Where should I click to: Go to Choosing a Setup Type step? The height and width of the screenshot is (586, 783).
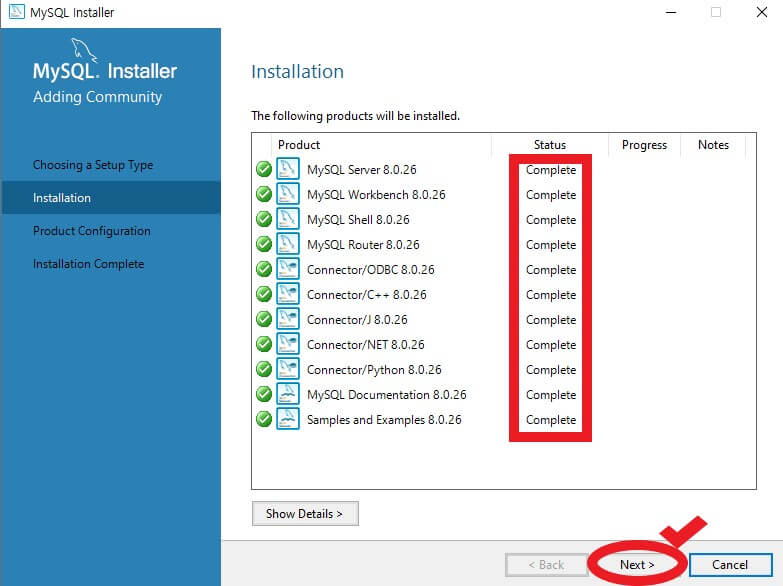93,165
